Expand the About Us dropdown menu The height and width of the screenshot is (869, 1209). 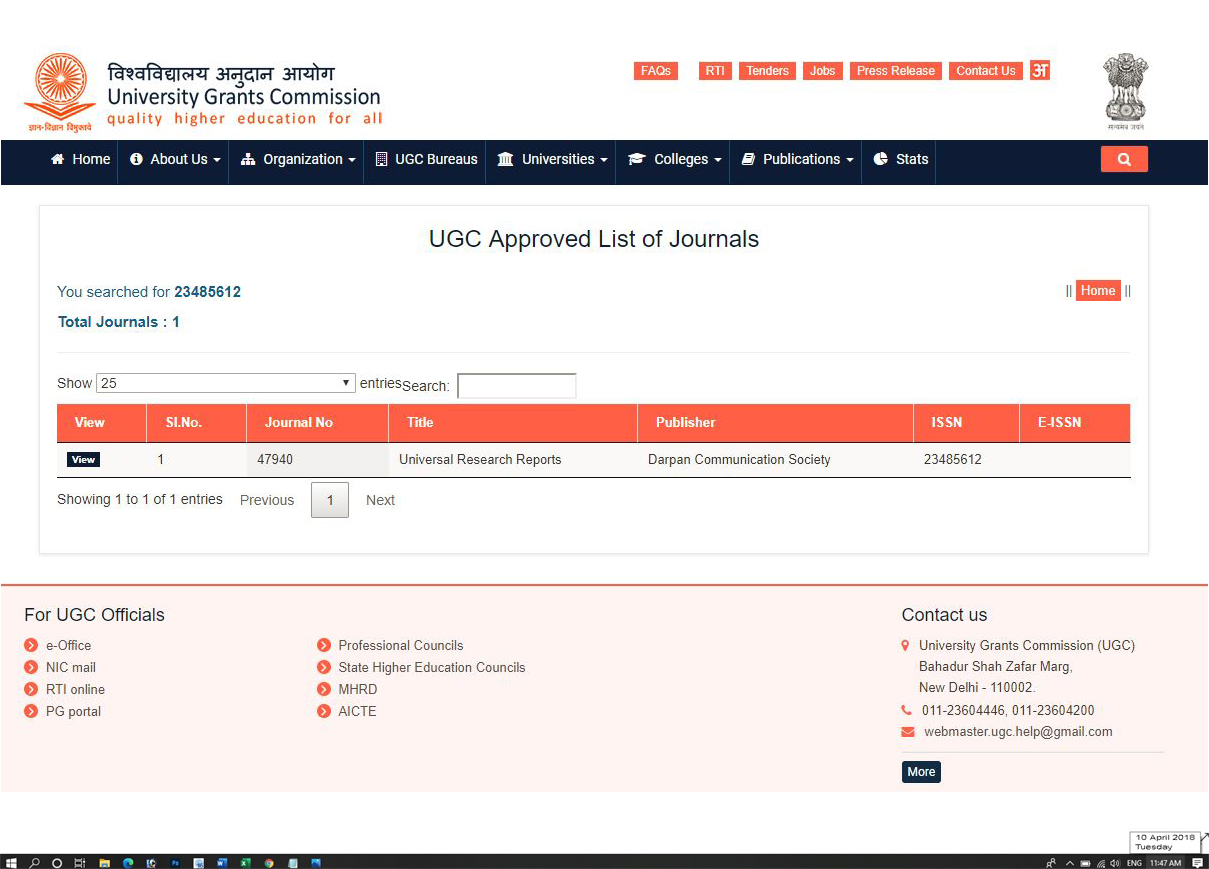coord(175,160)
